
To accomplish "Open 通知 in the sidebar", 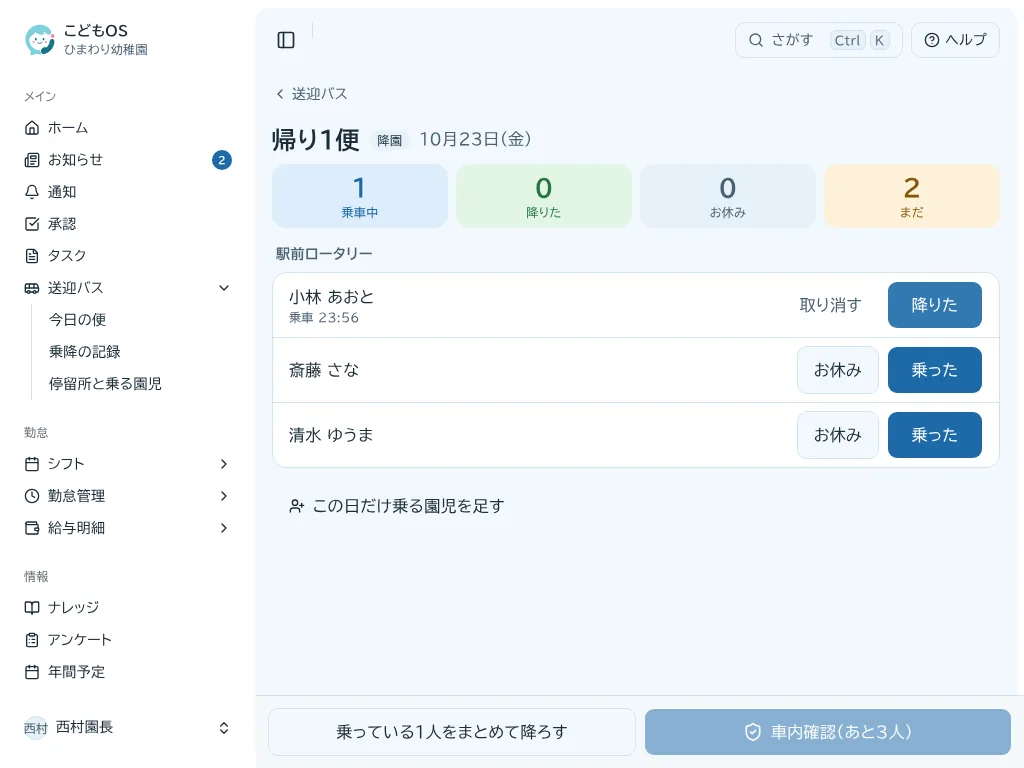I will click(x=62, y=192).
